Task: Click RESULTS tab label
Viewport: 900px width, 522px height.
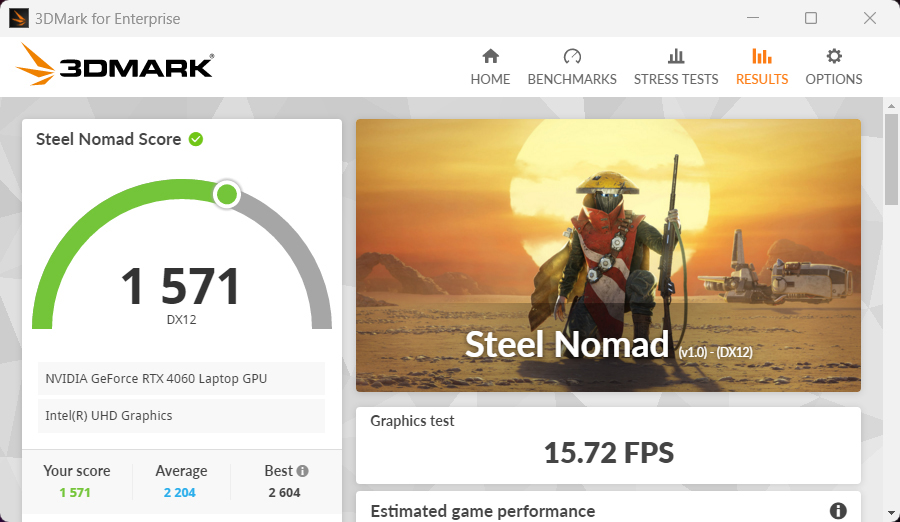Action: [762, 79]
